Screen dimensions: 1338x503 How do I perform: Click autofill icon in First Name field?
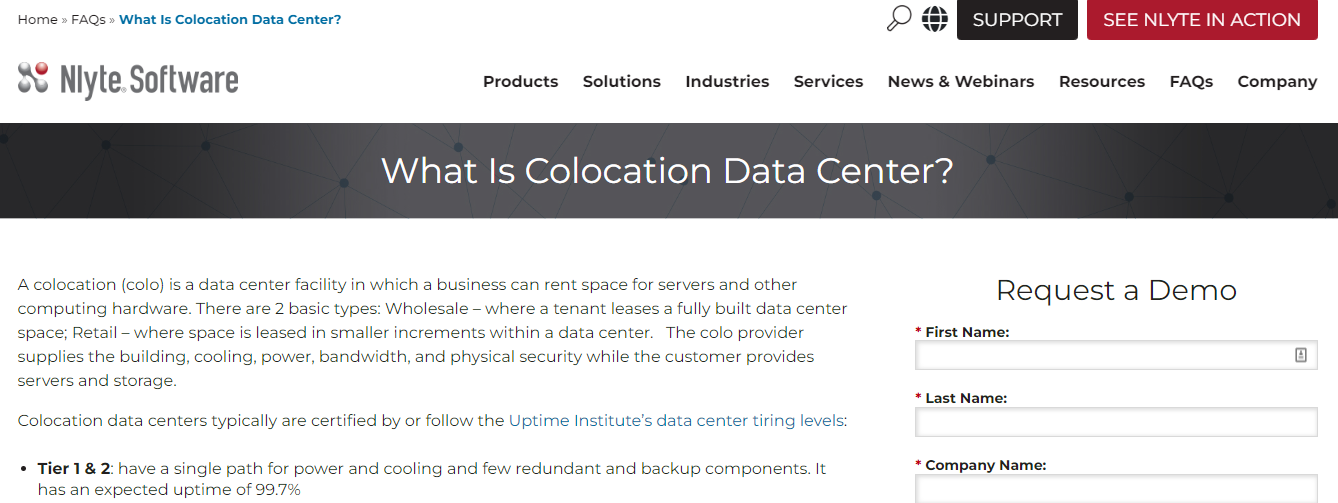tap(1301, 355)
